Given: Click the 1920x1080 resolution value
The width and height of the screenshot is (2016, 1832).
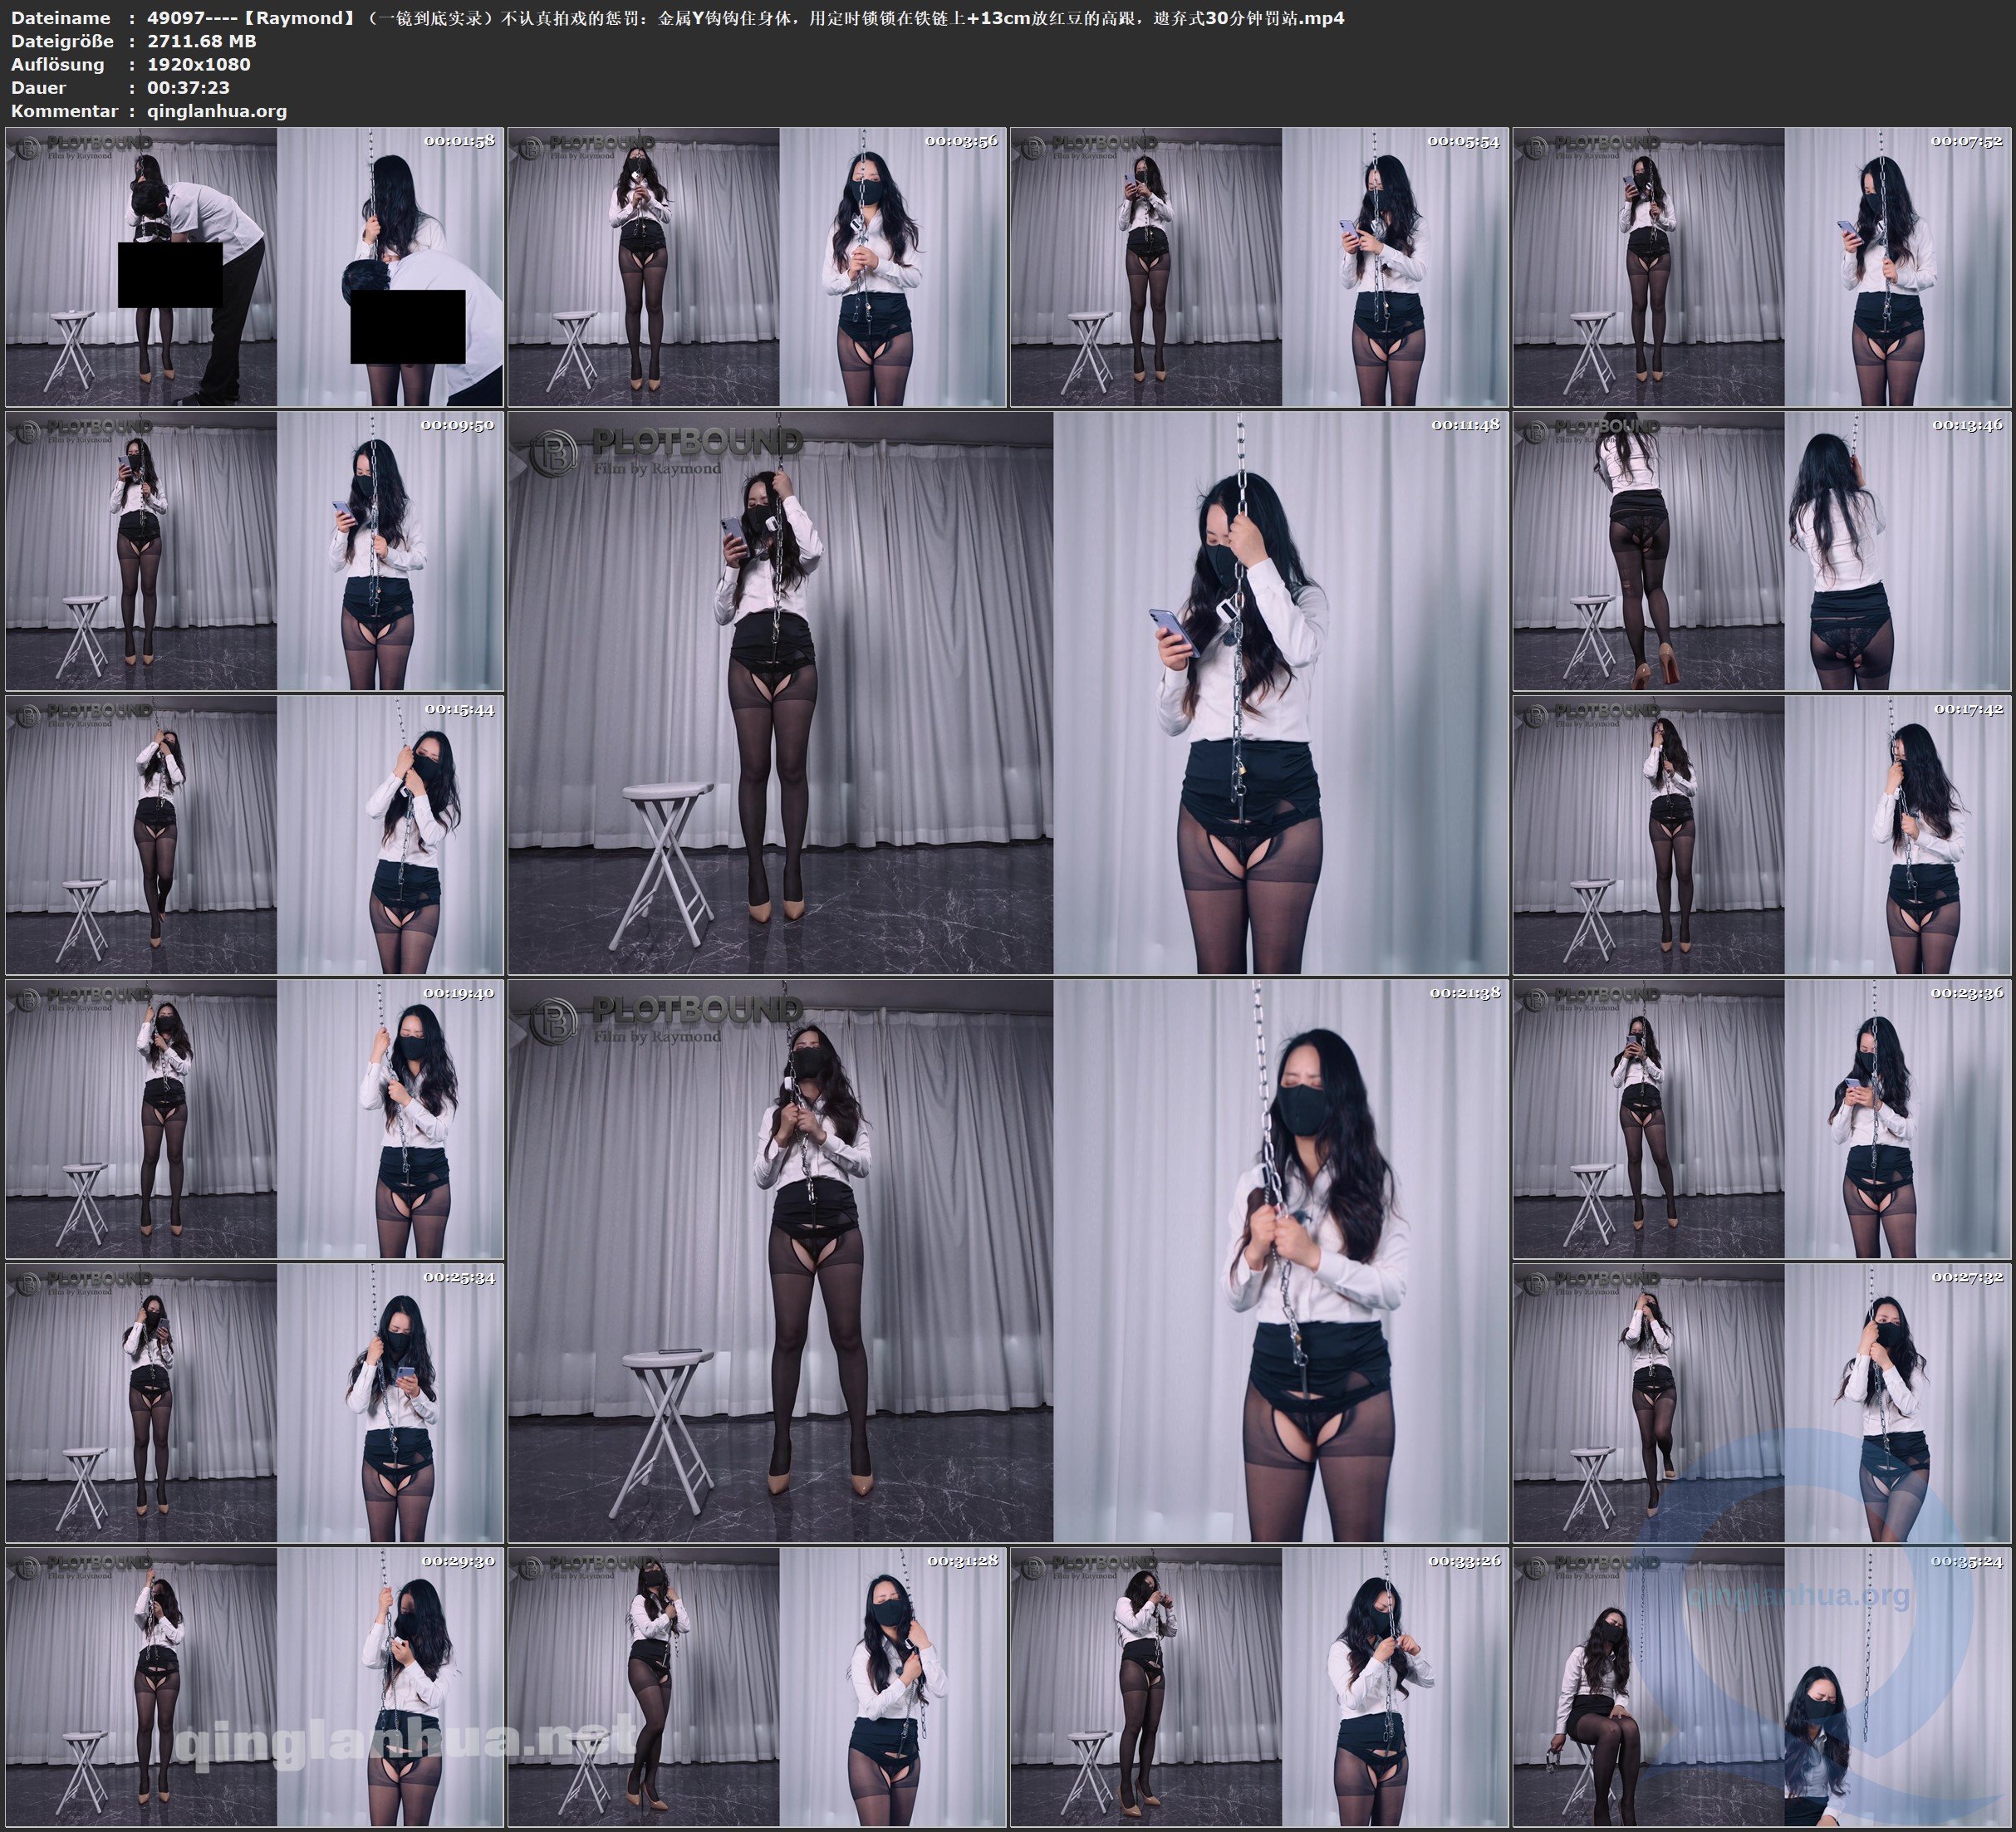Looking at the screenshot, I should 198,64.
